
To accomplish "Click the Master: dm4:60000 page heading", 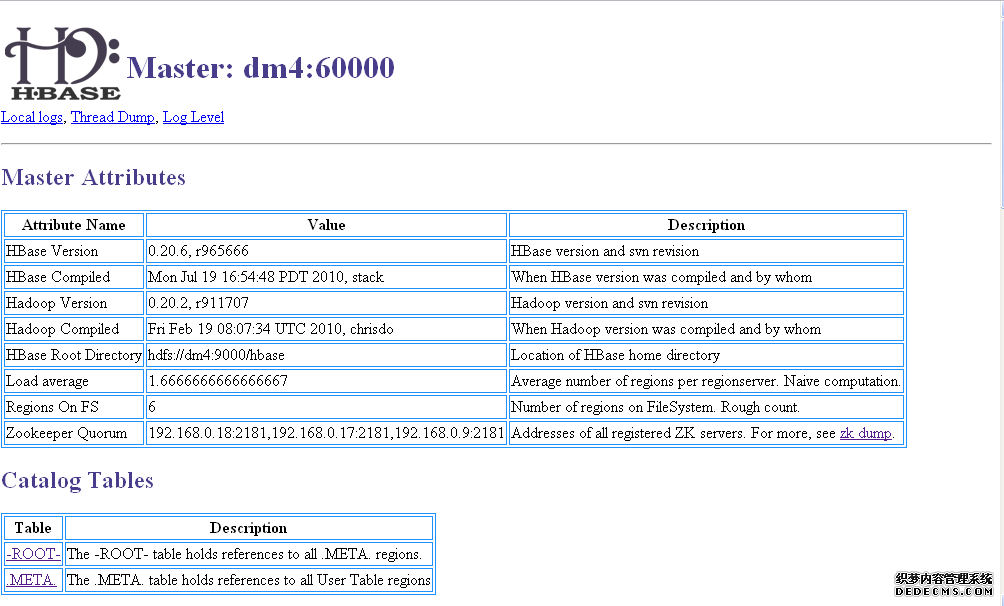I will click(x=260, y=68).
